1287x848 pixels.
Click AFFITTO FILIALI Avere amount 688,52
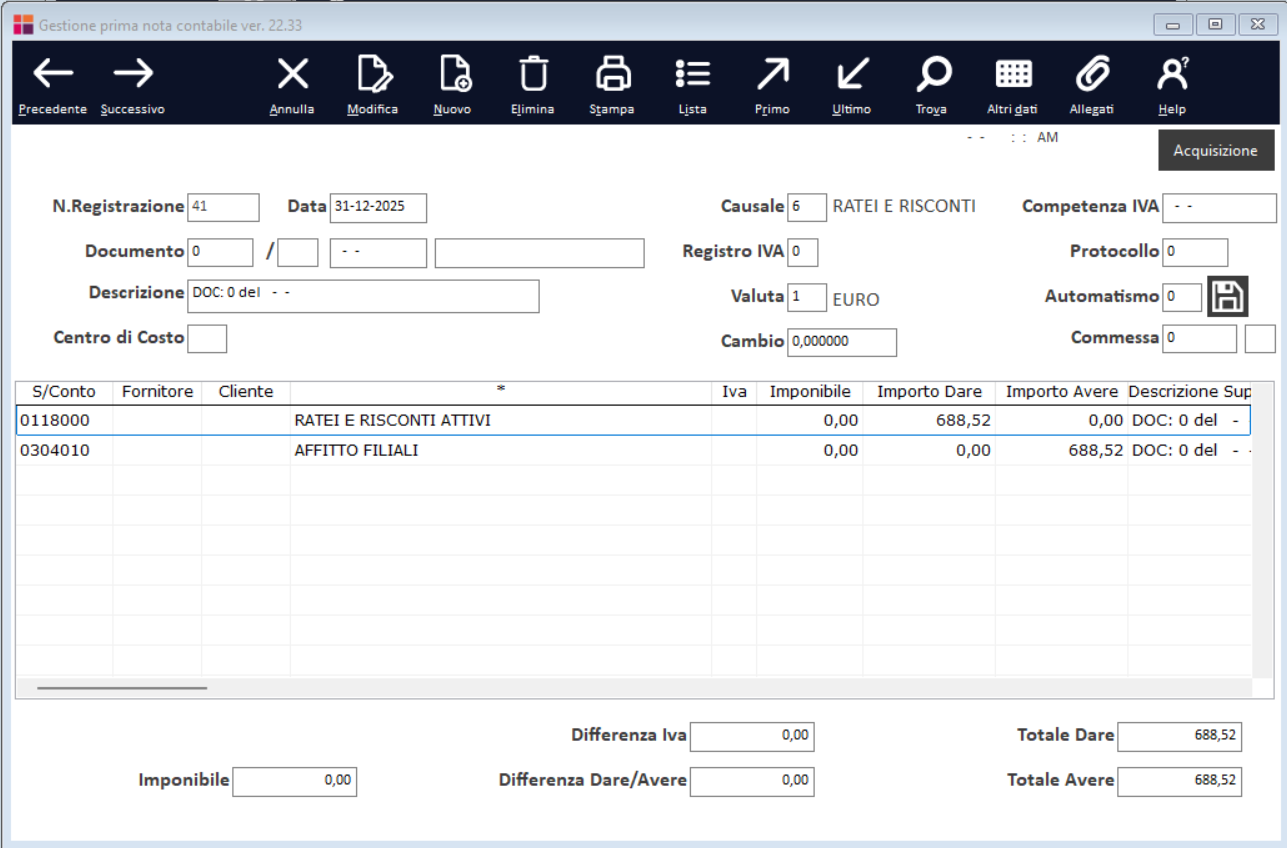pos(1062,451)
